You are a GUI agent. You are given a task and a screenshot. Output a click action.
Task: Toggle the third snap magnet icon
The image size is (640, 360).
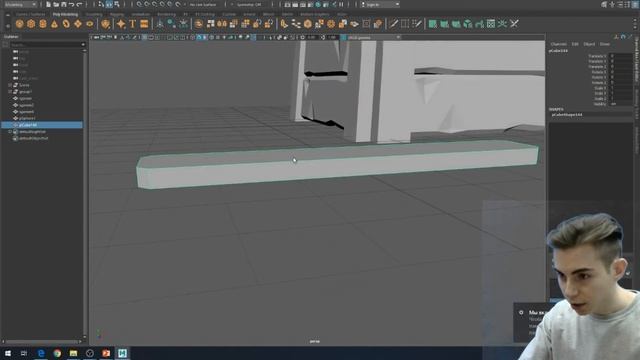coord(155,4)
